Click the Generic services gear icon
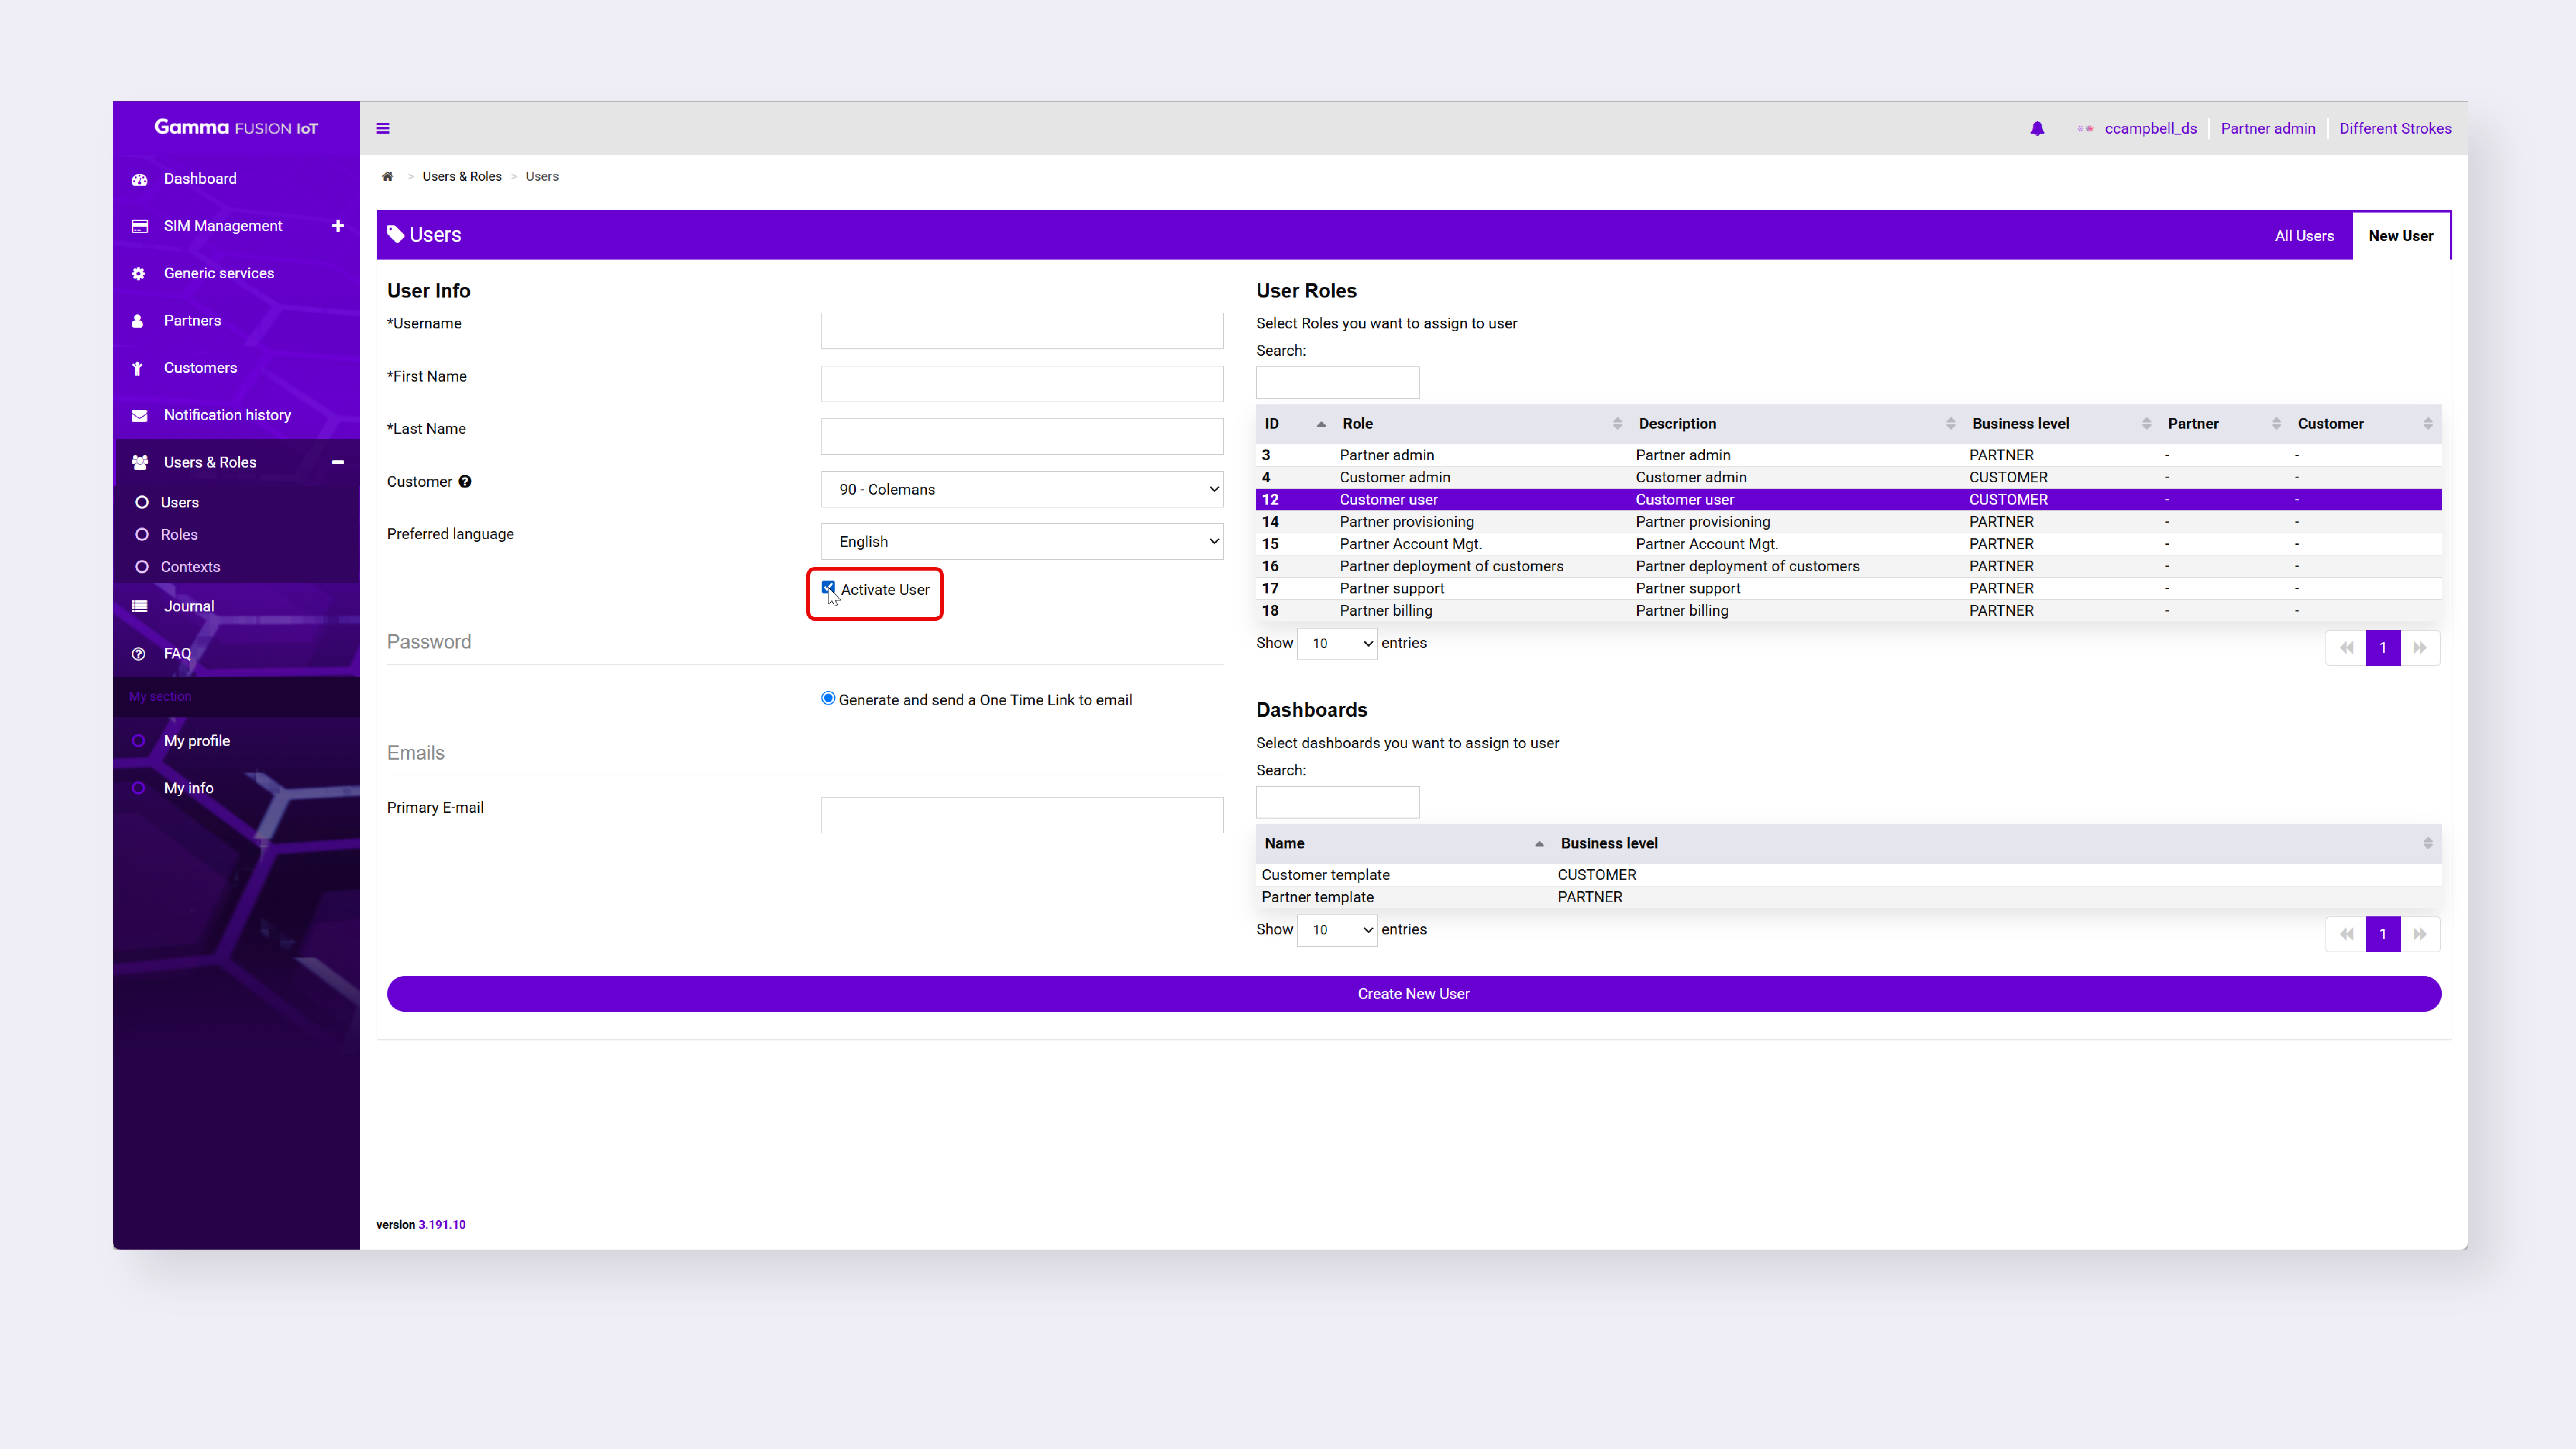This screenshot has width=2576, height=1449. tap(139, 273)
